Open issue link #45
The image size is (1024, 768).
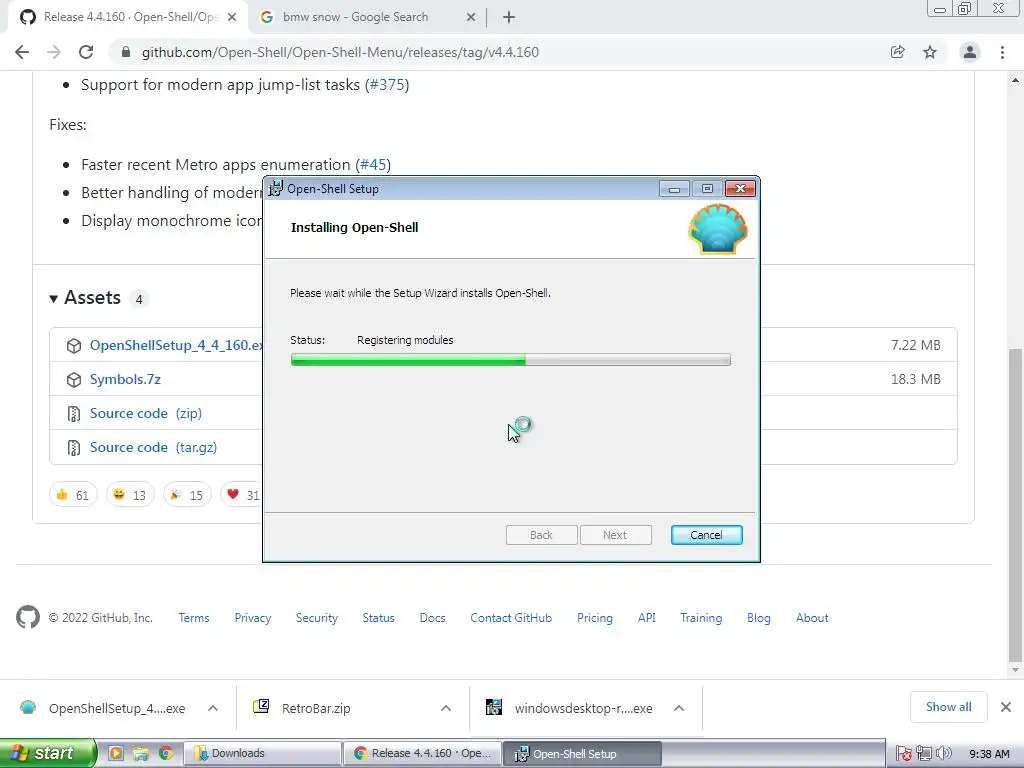coord(373,165)
